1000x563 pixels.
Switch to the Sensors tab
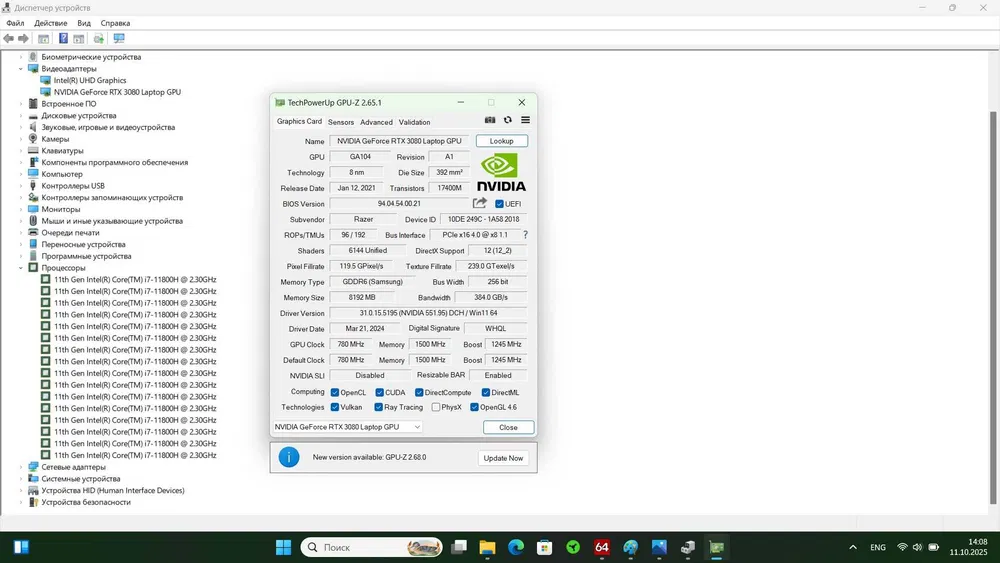(x=341, y=122)
